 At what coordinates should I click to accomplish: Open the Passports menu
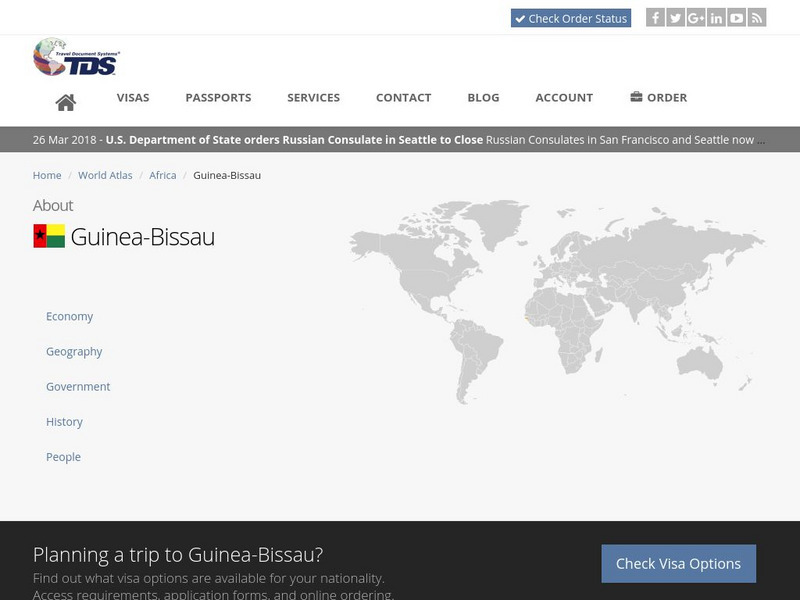218,97
